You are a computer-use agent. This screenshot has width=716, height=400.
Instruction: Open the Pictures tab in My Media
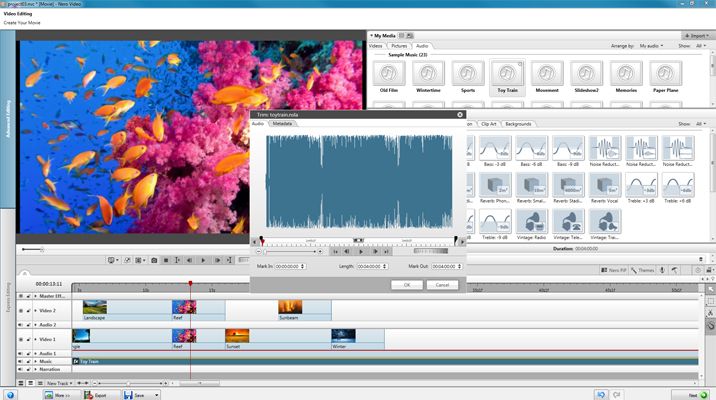(400, 45)
